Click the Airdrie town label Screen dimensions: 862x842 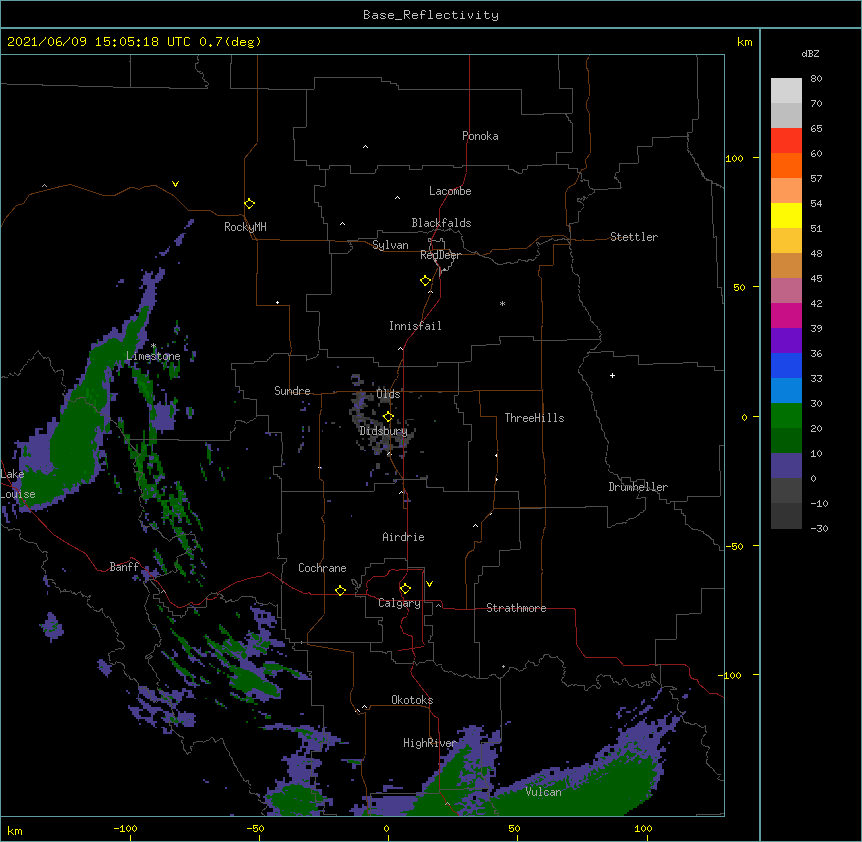click(x=404, y=537)
